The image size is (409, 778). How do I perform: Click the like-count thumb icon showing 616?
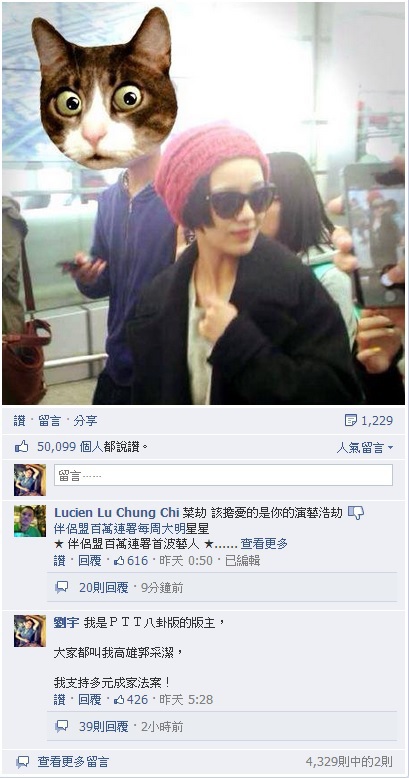point(119,561)
